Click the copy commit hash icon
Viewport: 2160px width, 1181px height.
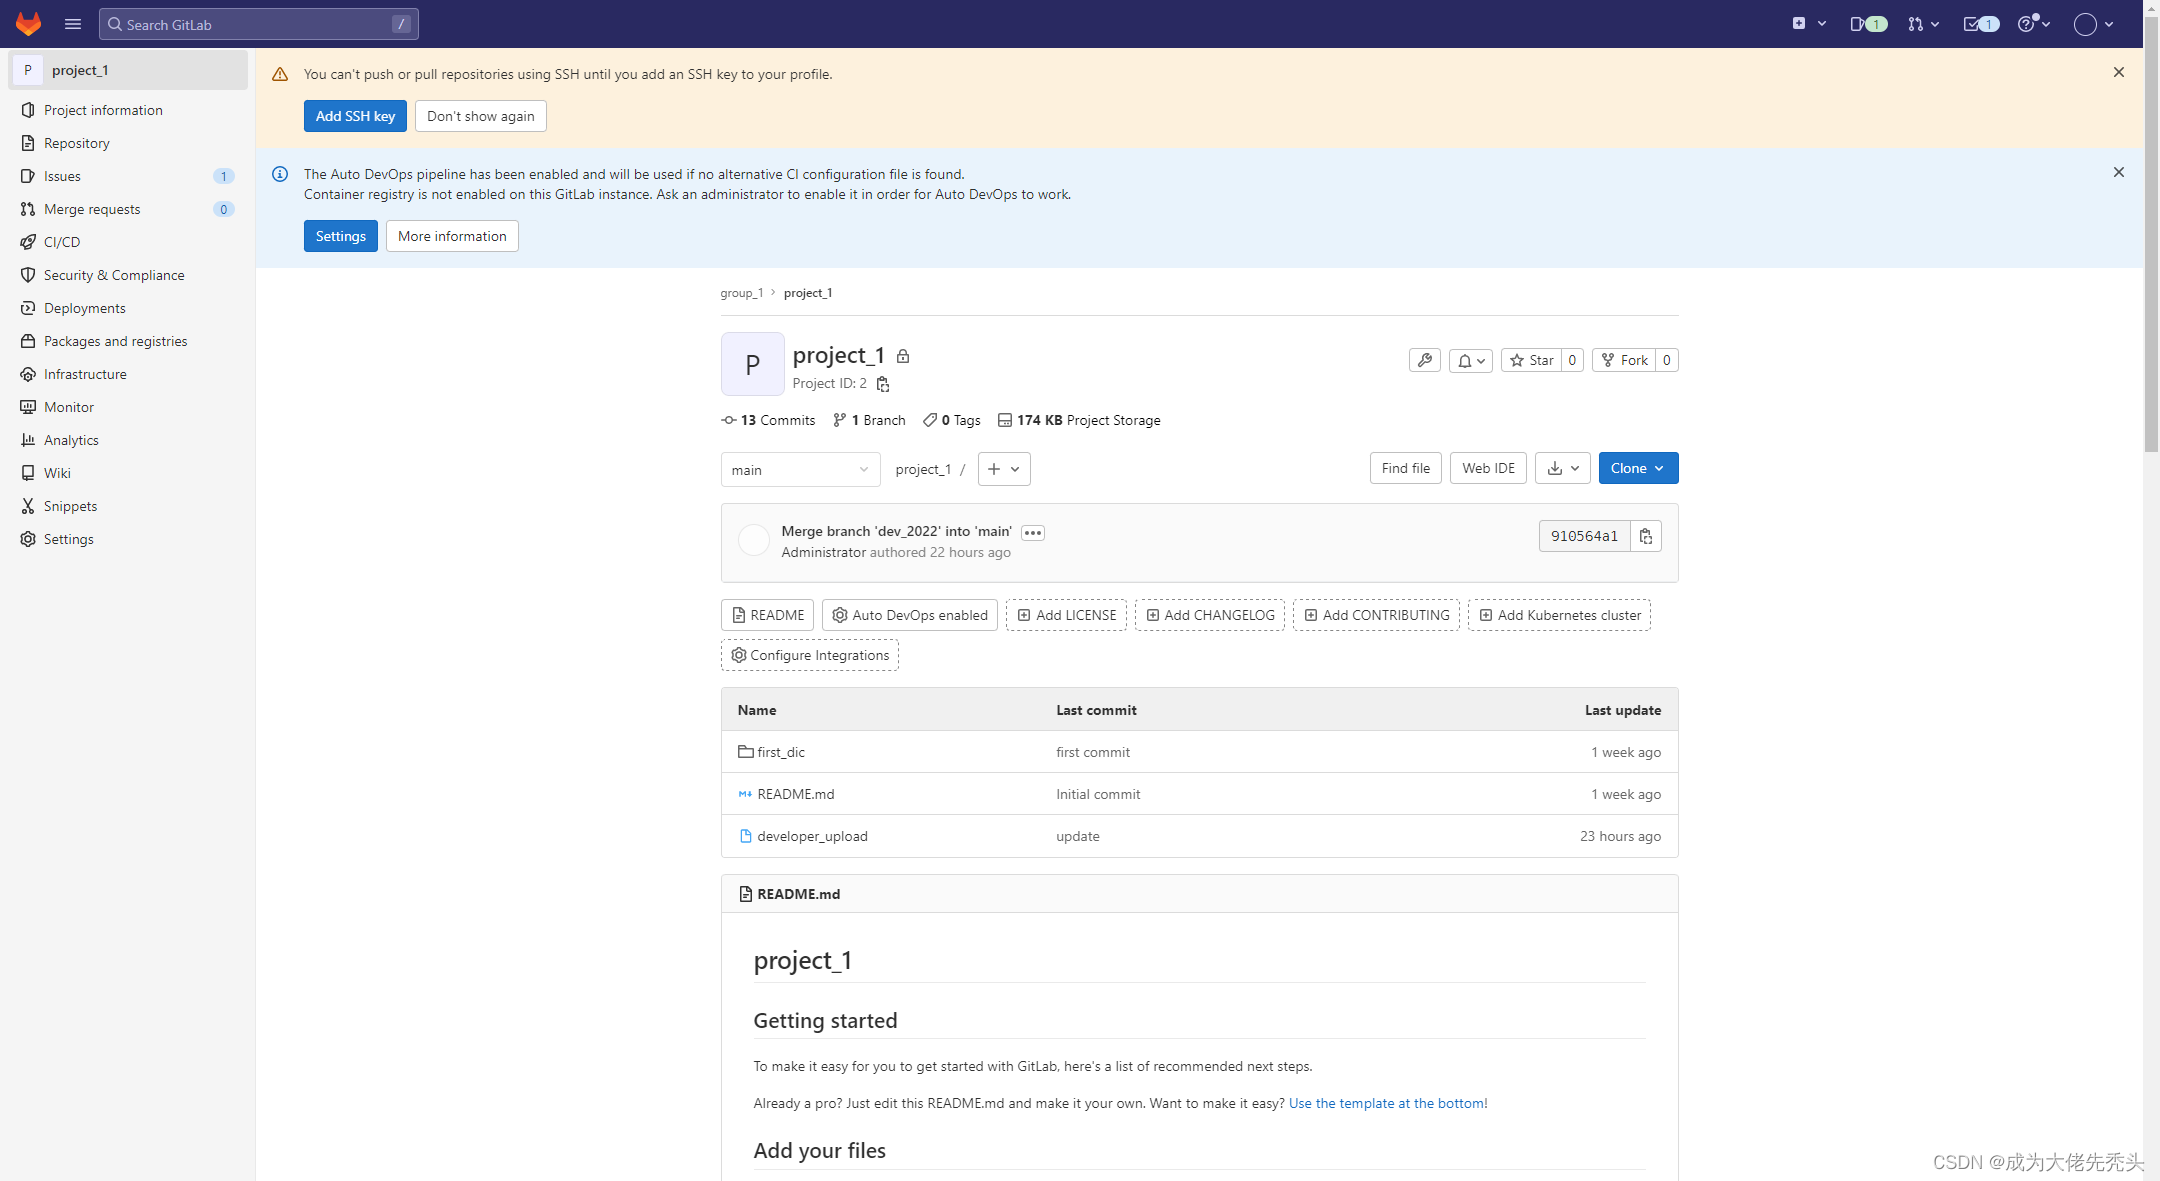click(x=1647, y=535)
